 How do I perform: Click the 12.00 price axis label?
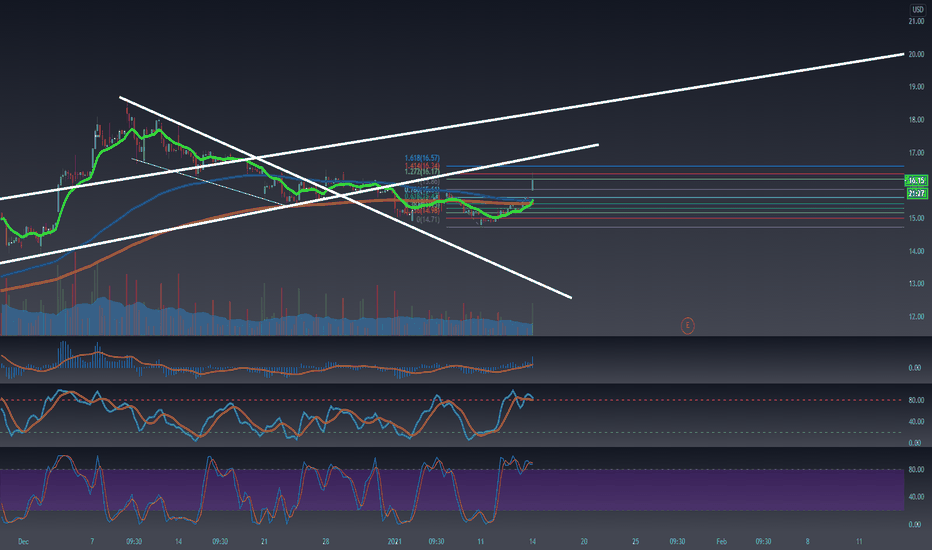916,316
